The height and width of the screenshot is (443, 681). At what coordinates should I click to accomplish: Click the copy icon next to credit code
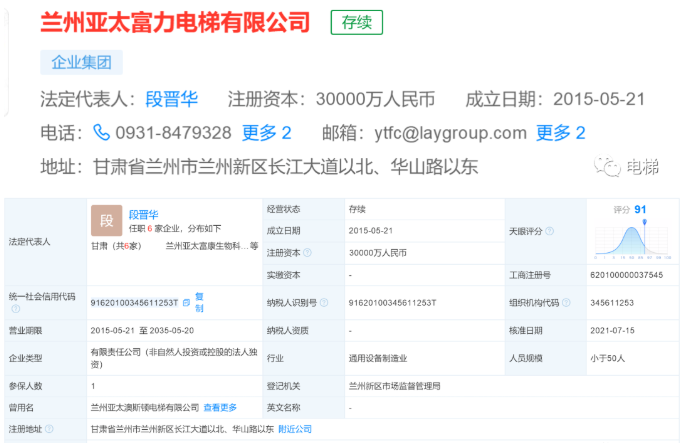[185, 301]
